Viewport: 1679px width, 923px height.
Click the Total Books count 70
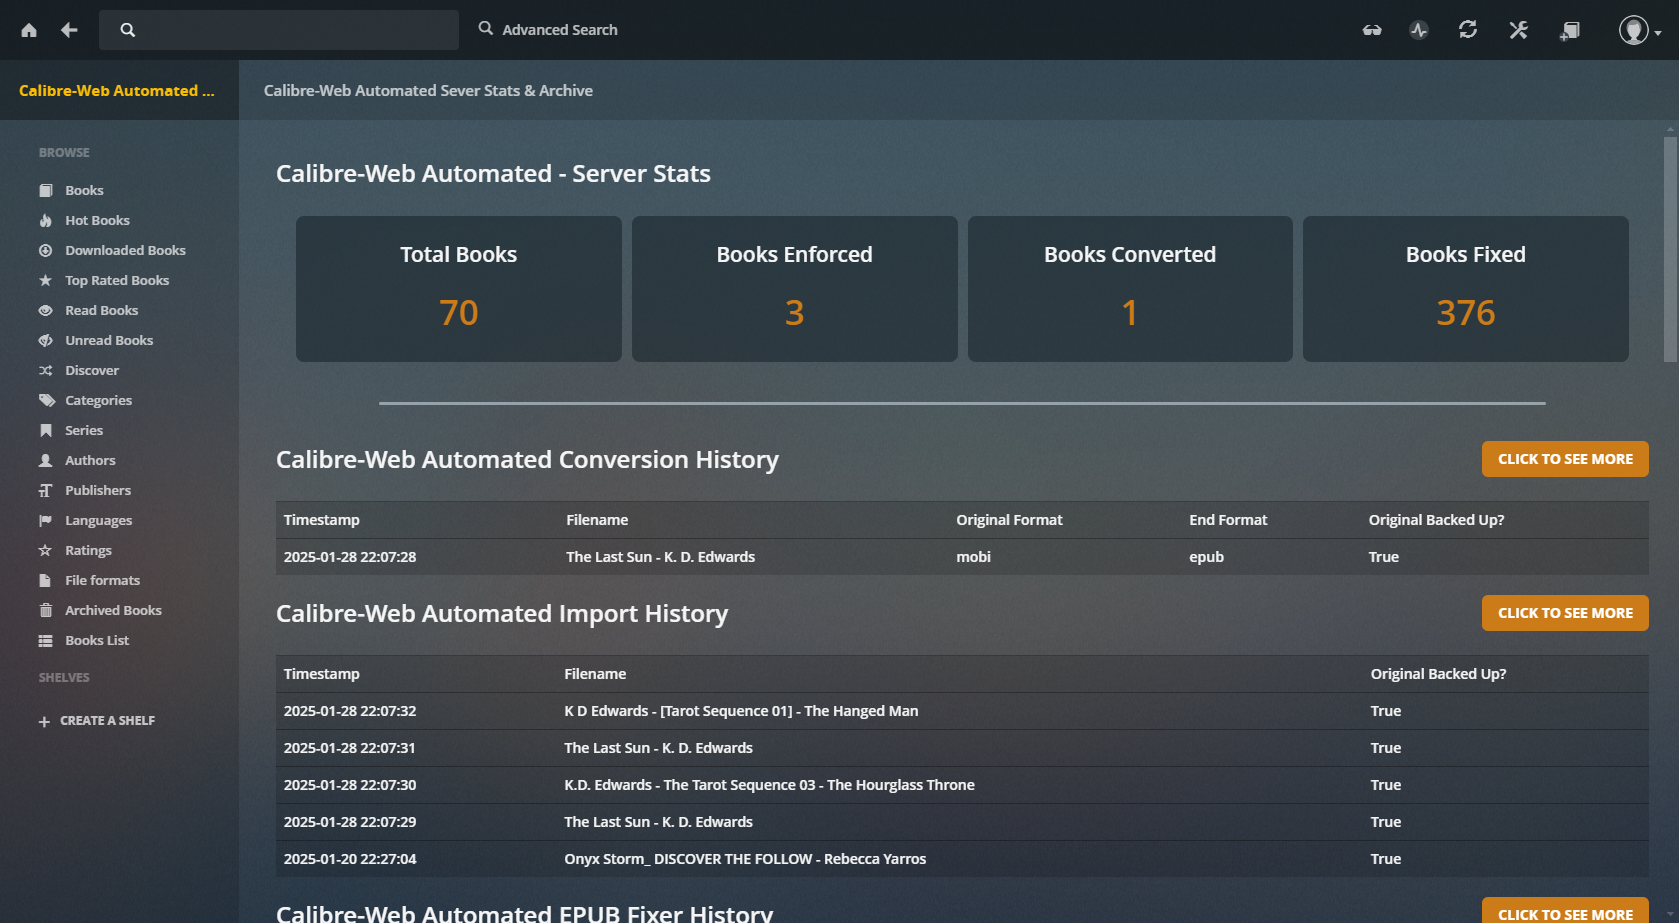459,313
